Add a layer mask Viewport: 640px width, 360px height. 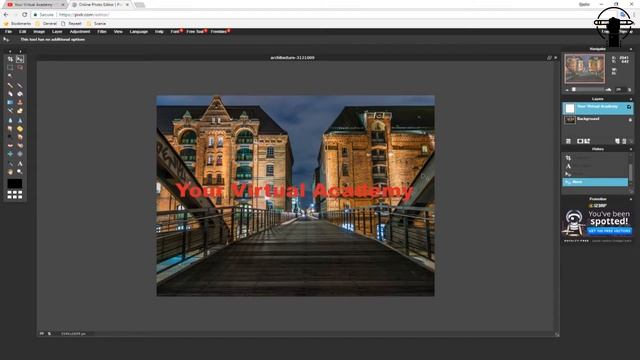580,141
